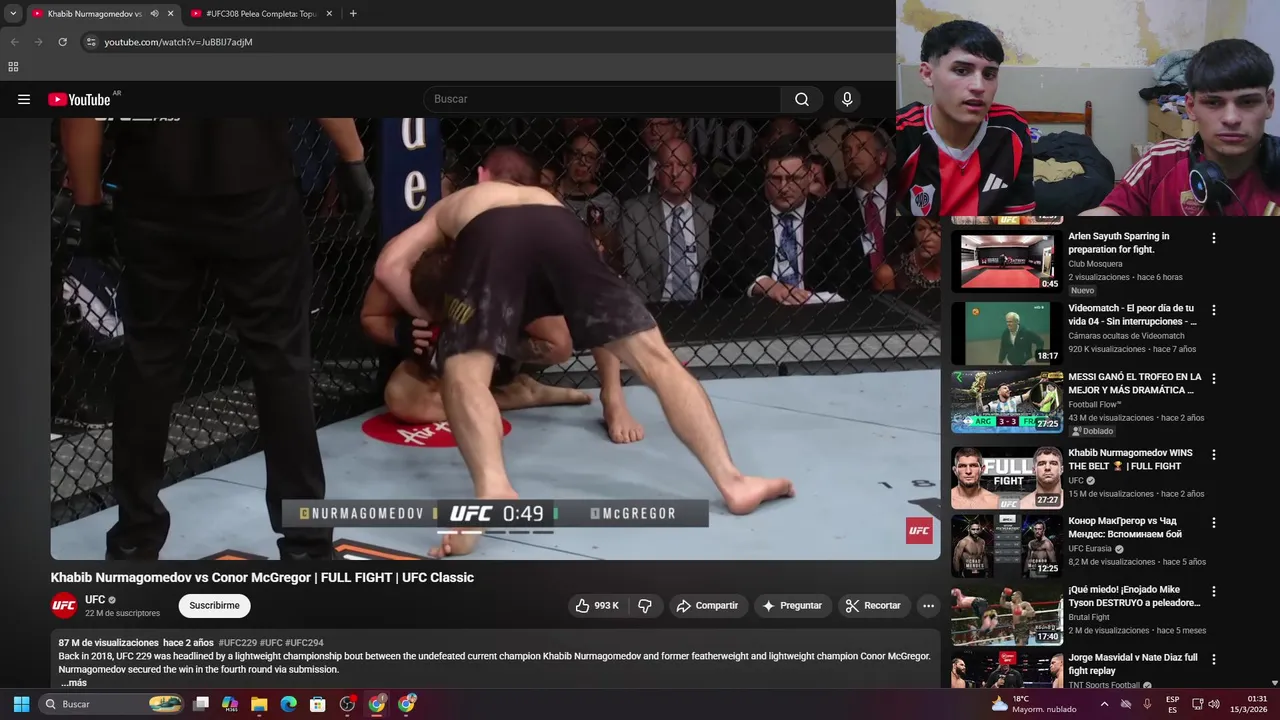This screenshot has height=720, width=1280.
Task: Open options menu for Mike Tyson video
Action: [1214, 591]
